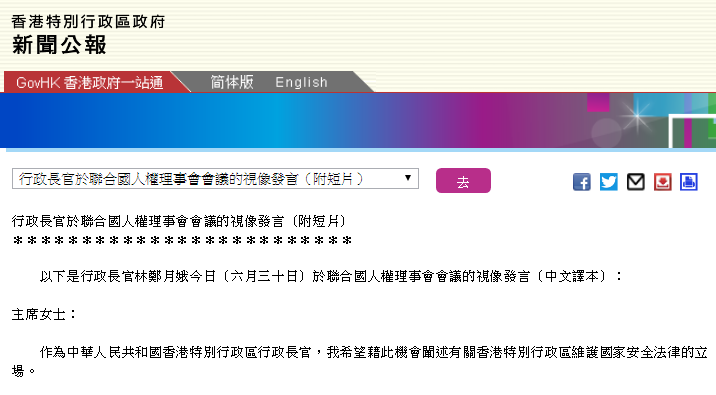Click the article title 行政長官於聯合國人權理事會會議的視像發言
The width and height of the screenshot is (716, 395).
coord(179,221)
